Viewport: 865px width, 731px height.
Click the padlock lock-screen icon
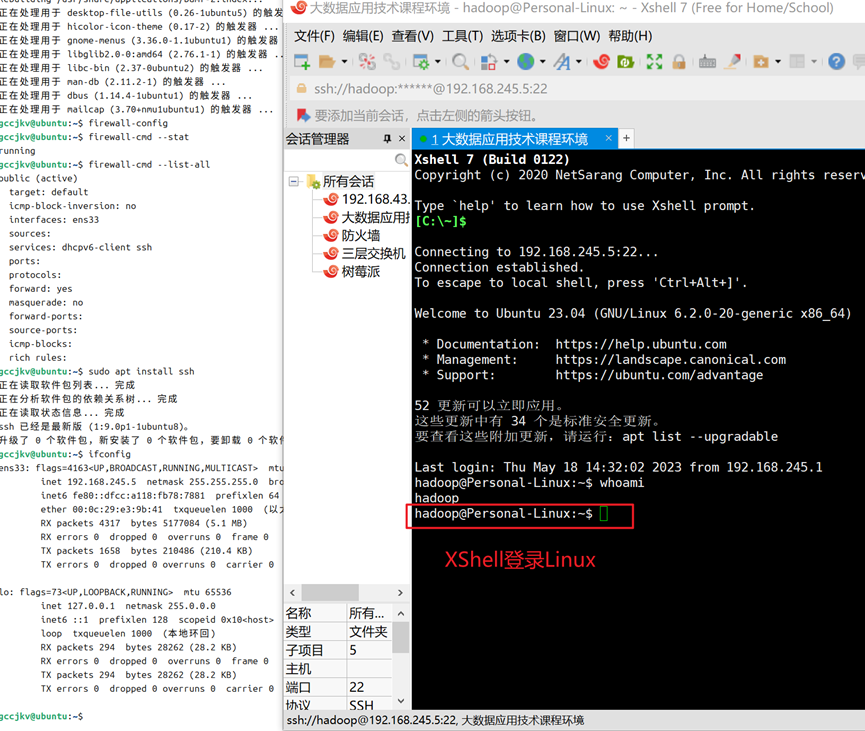[679, 62]
